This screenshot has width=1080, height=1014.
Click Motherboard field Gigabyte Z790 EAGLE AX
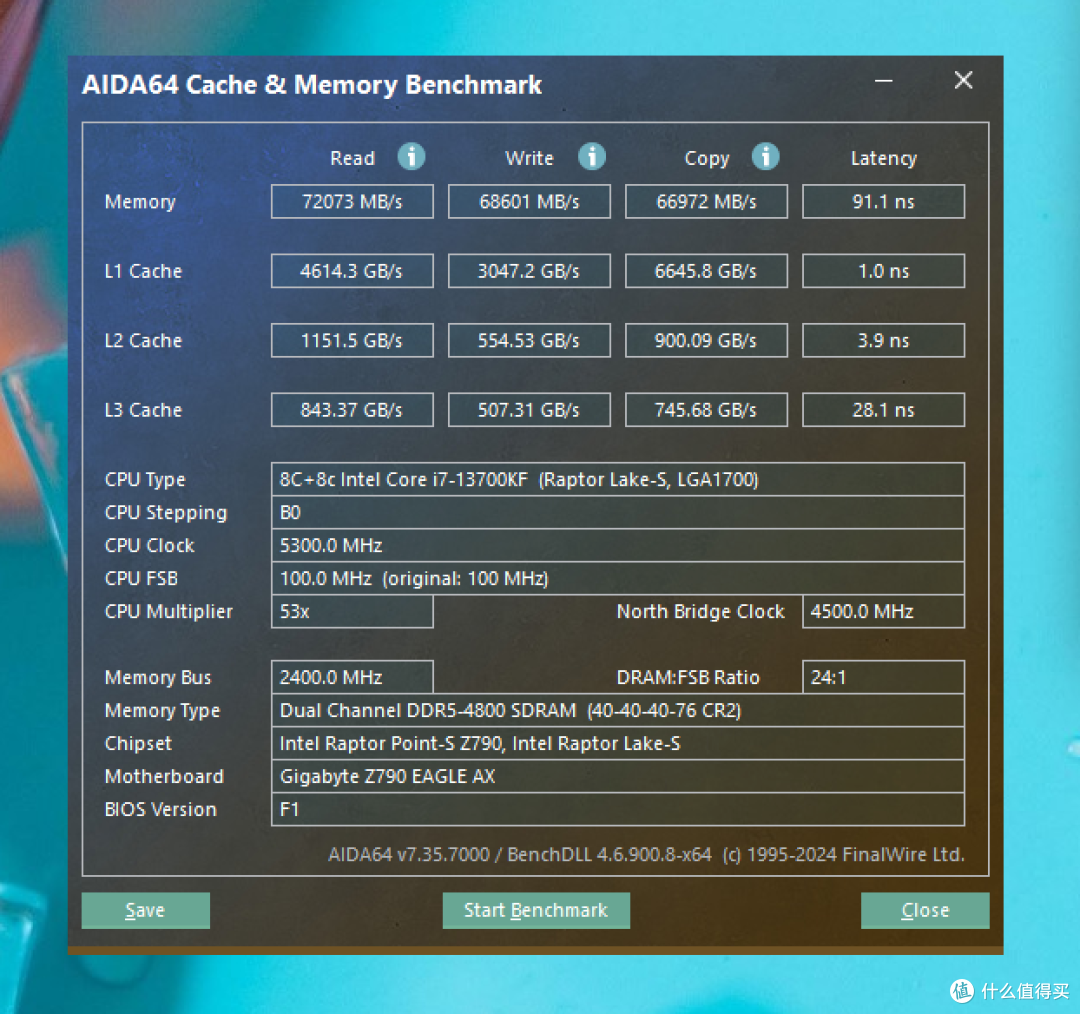click(618, 776)
